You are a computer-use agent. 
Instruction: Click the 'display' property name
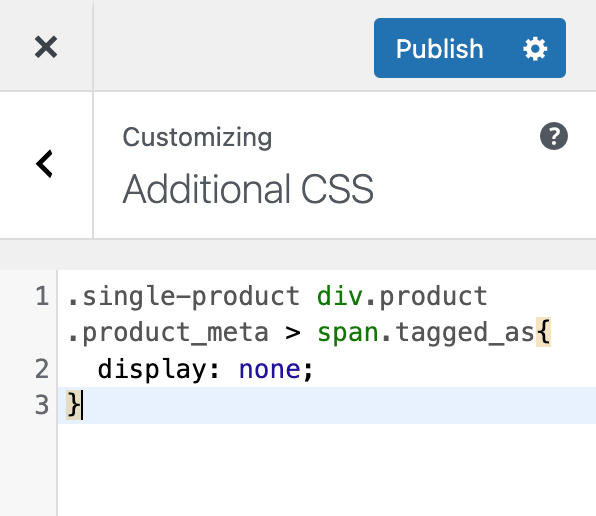pos(151,369)
